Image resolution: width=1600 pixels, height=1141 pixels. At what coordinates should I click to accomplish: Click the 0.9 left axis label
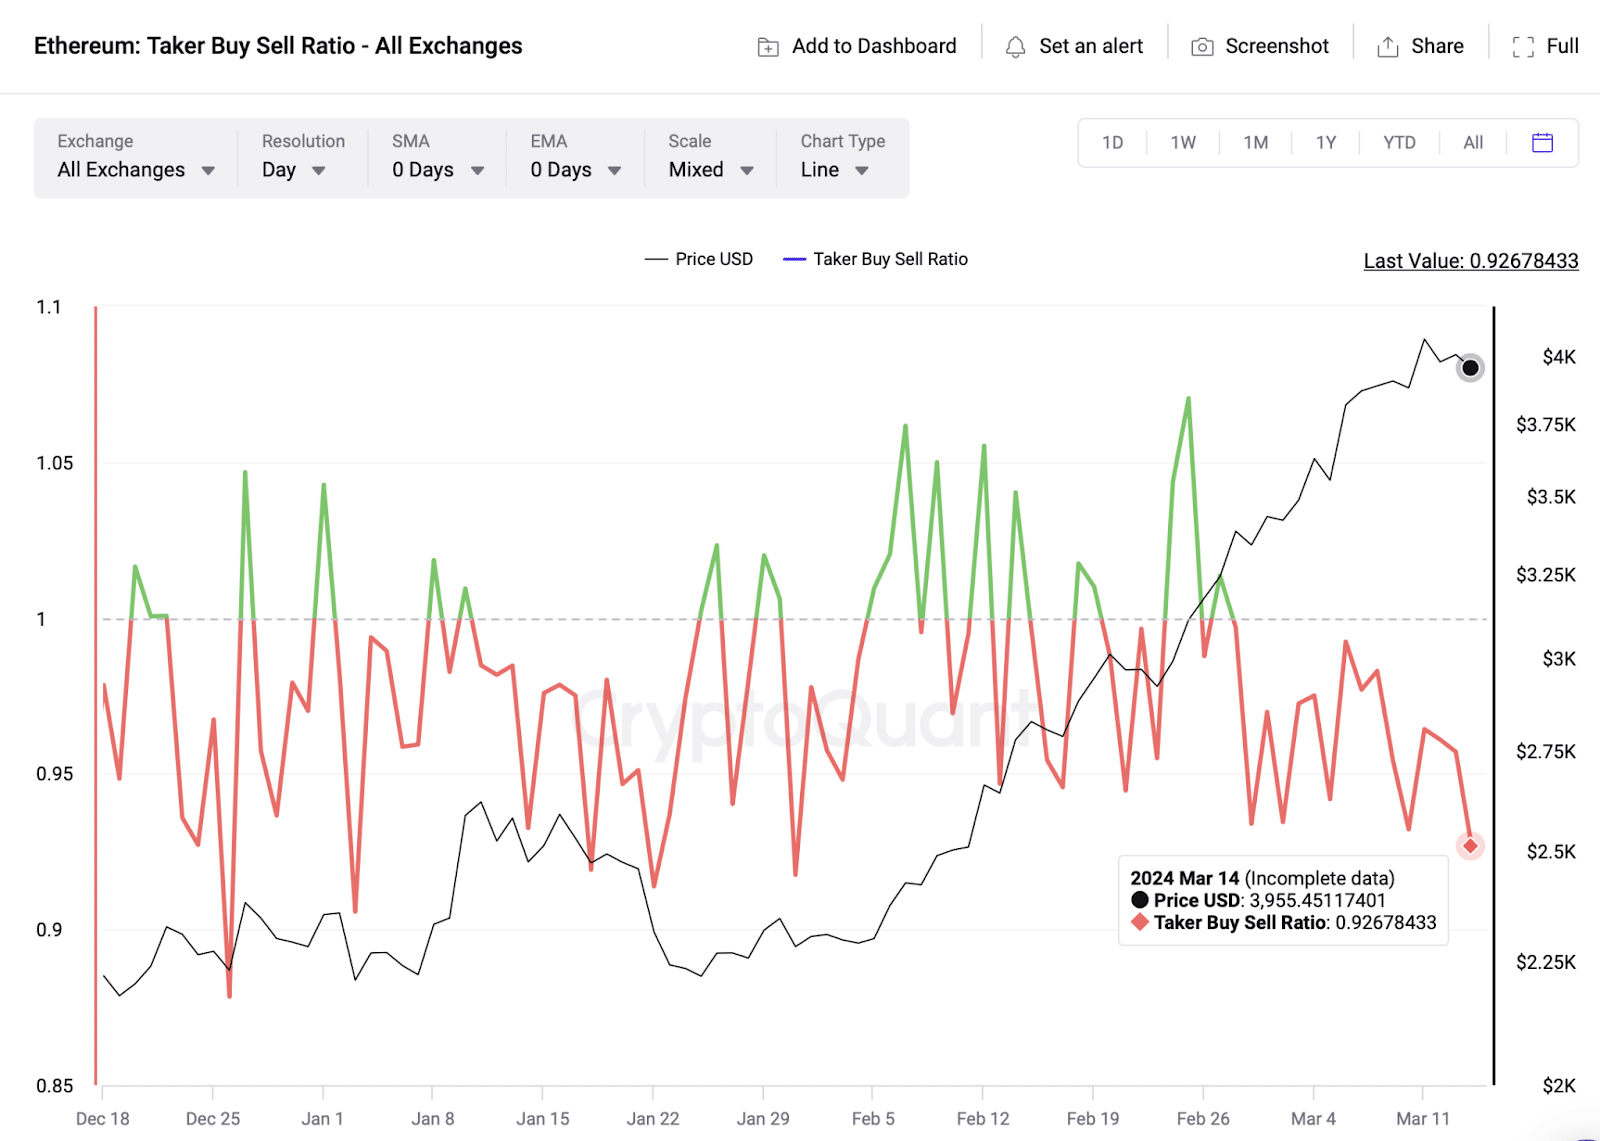[x=49, y=930]
